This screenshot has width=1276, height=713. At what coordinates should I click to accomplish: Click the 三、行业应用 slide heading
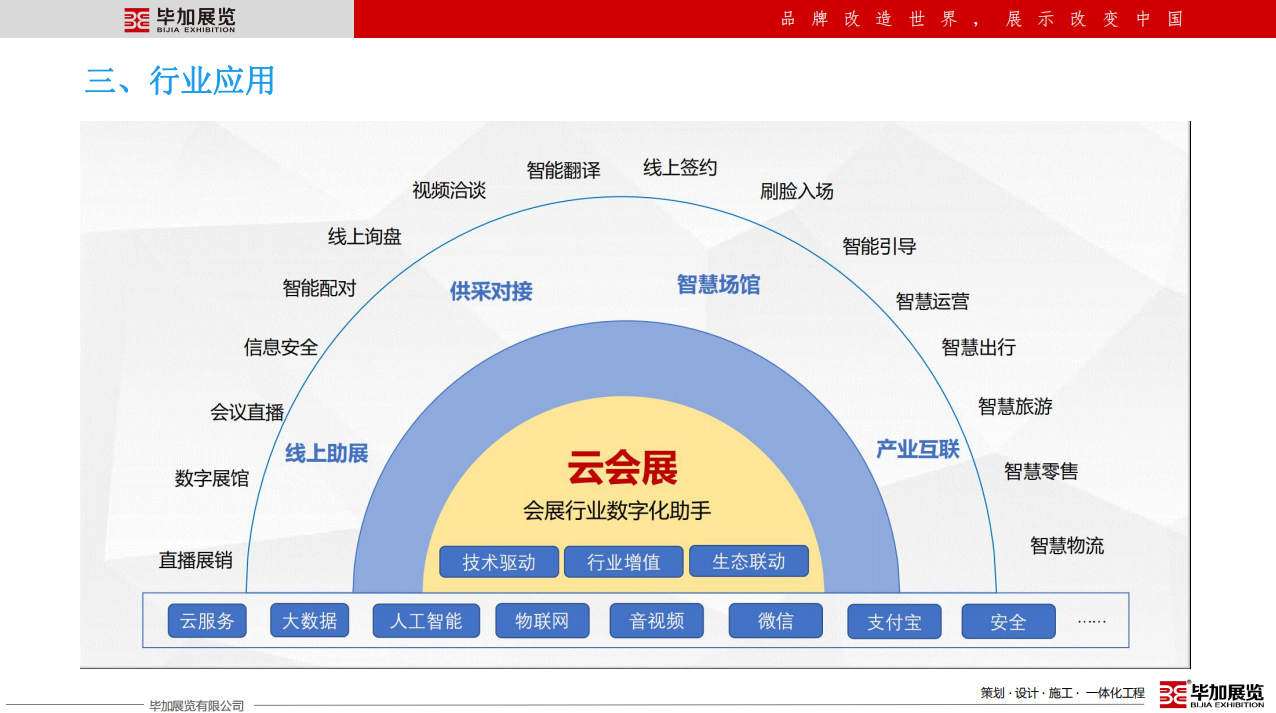pos(180,80)
